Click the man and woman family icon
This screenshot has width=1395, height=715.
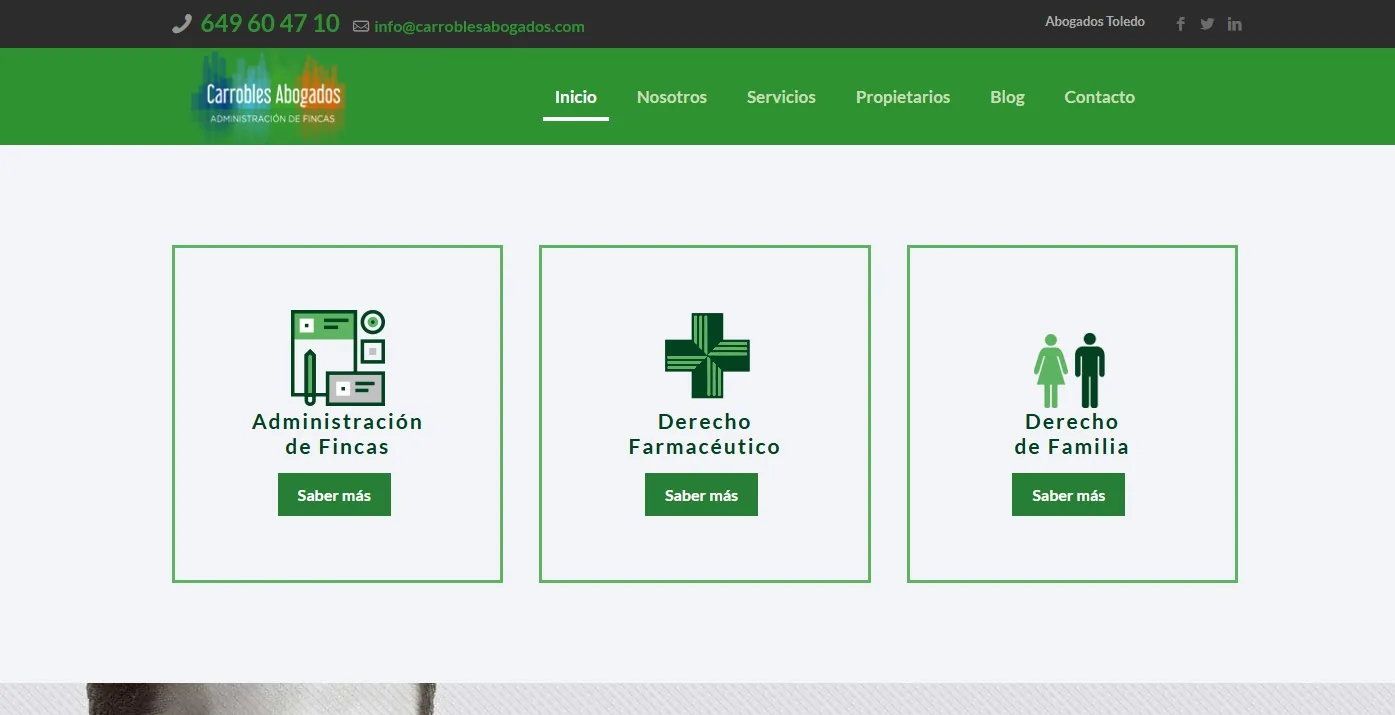tap(1069, 370)
